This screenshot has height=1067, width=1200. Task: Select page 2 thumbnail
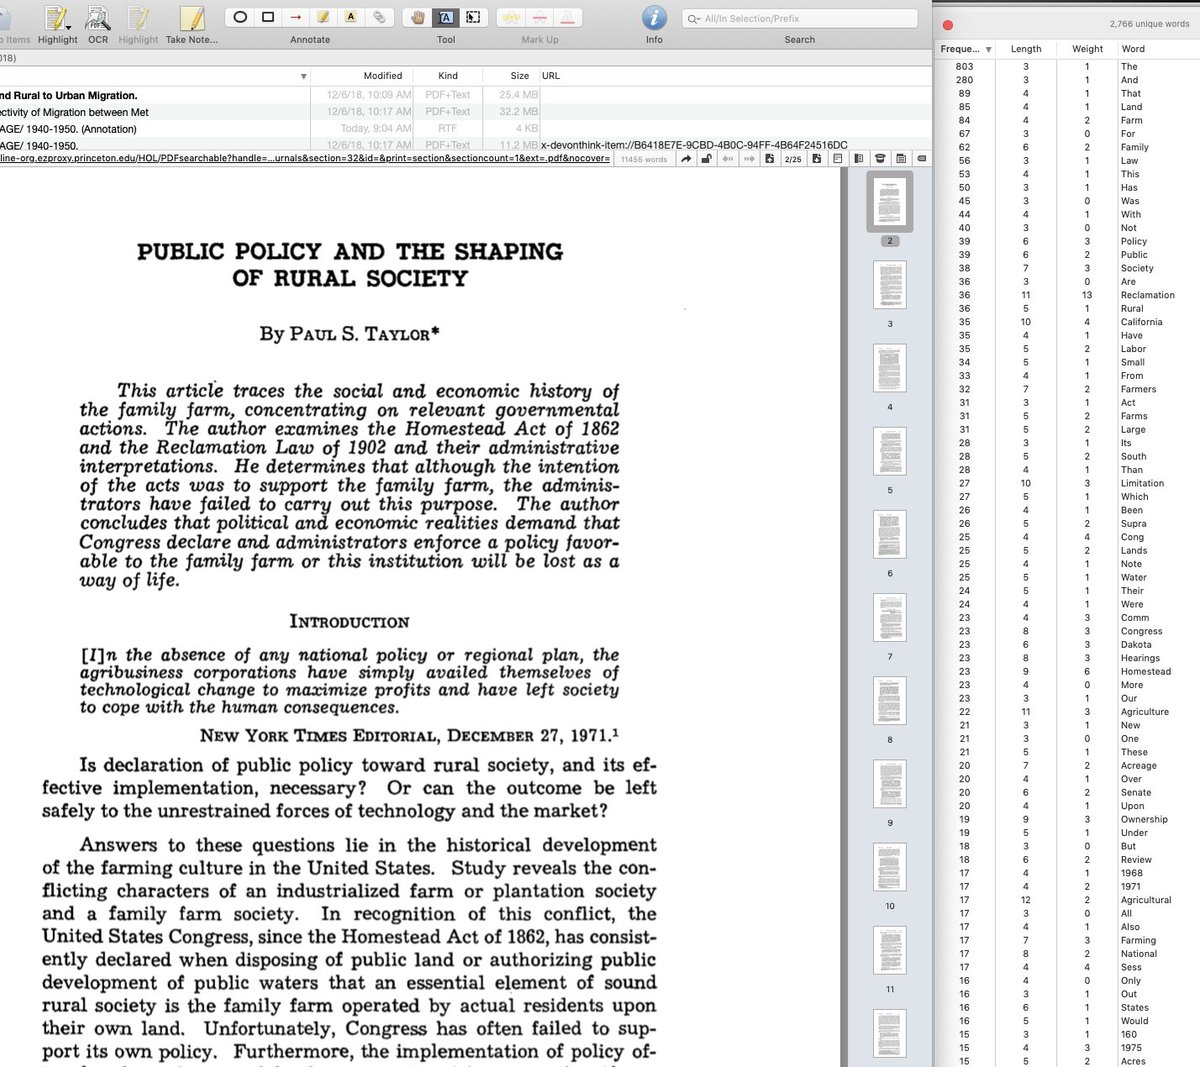click(889, 202)
